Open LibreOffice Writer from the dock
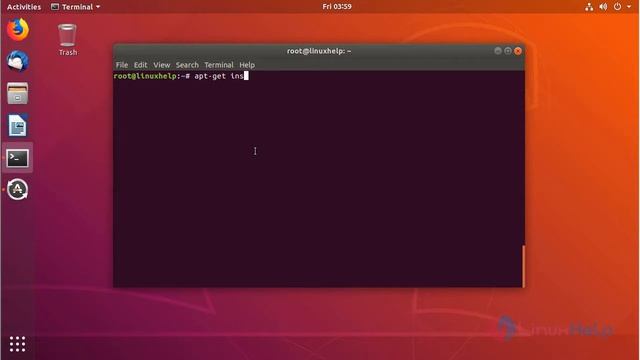Viewport: 640px width, 360px height. [x=18, y=125]
